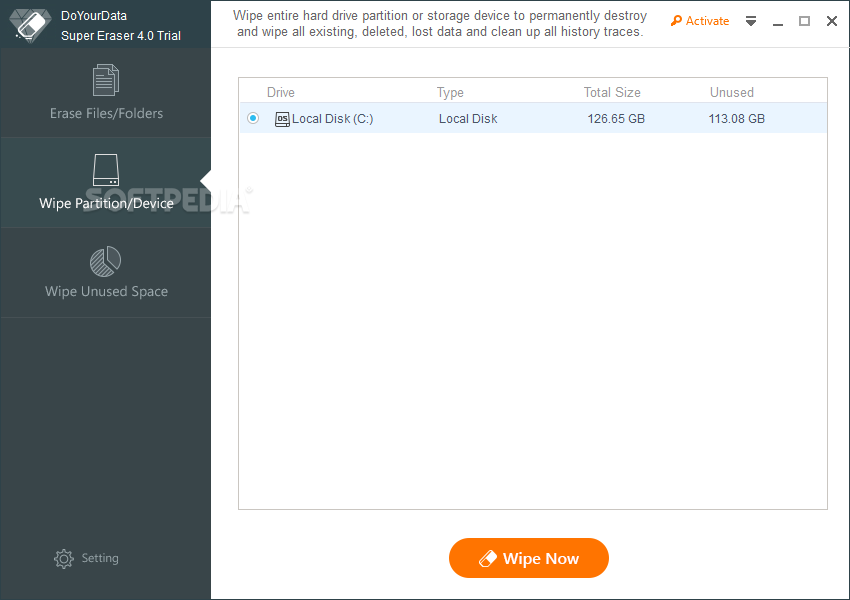Screen dimensions: 850x600
Task: Close the Super Eraser window
Action: [832, 21]
